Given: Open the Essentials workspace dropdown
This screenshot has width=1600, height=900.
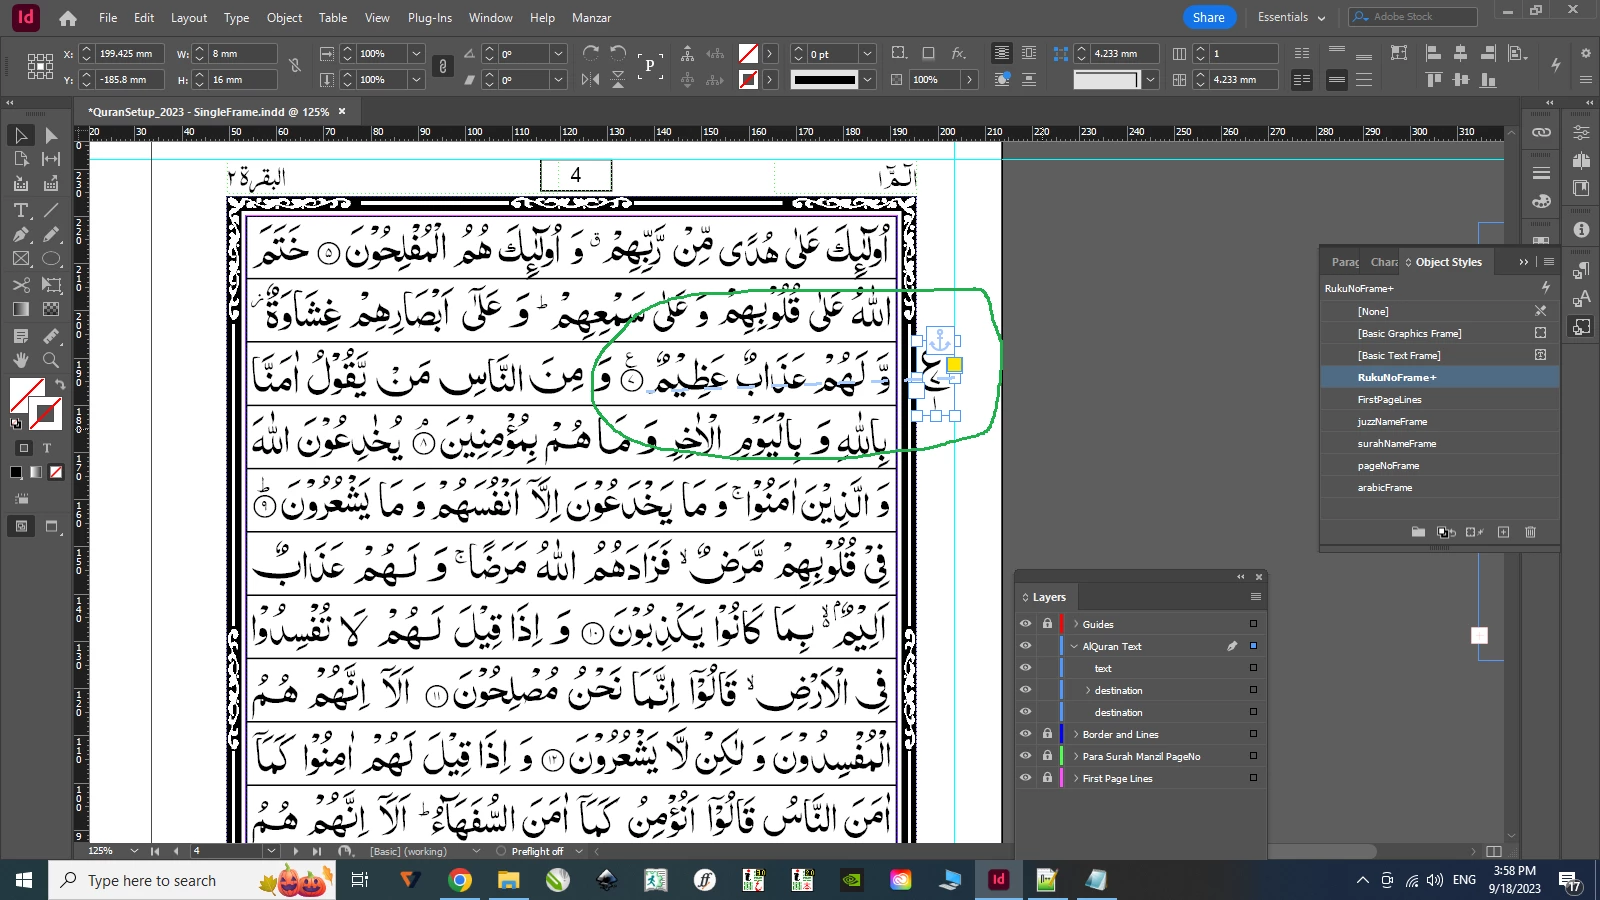Looking at the screenshot, I should point(1291,17).
